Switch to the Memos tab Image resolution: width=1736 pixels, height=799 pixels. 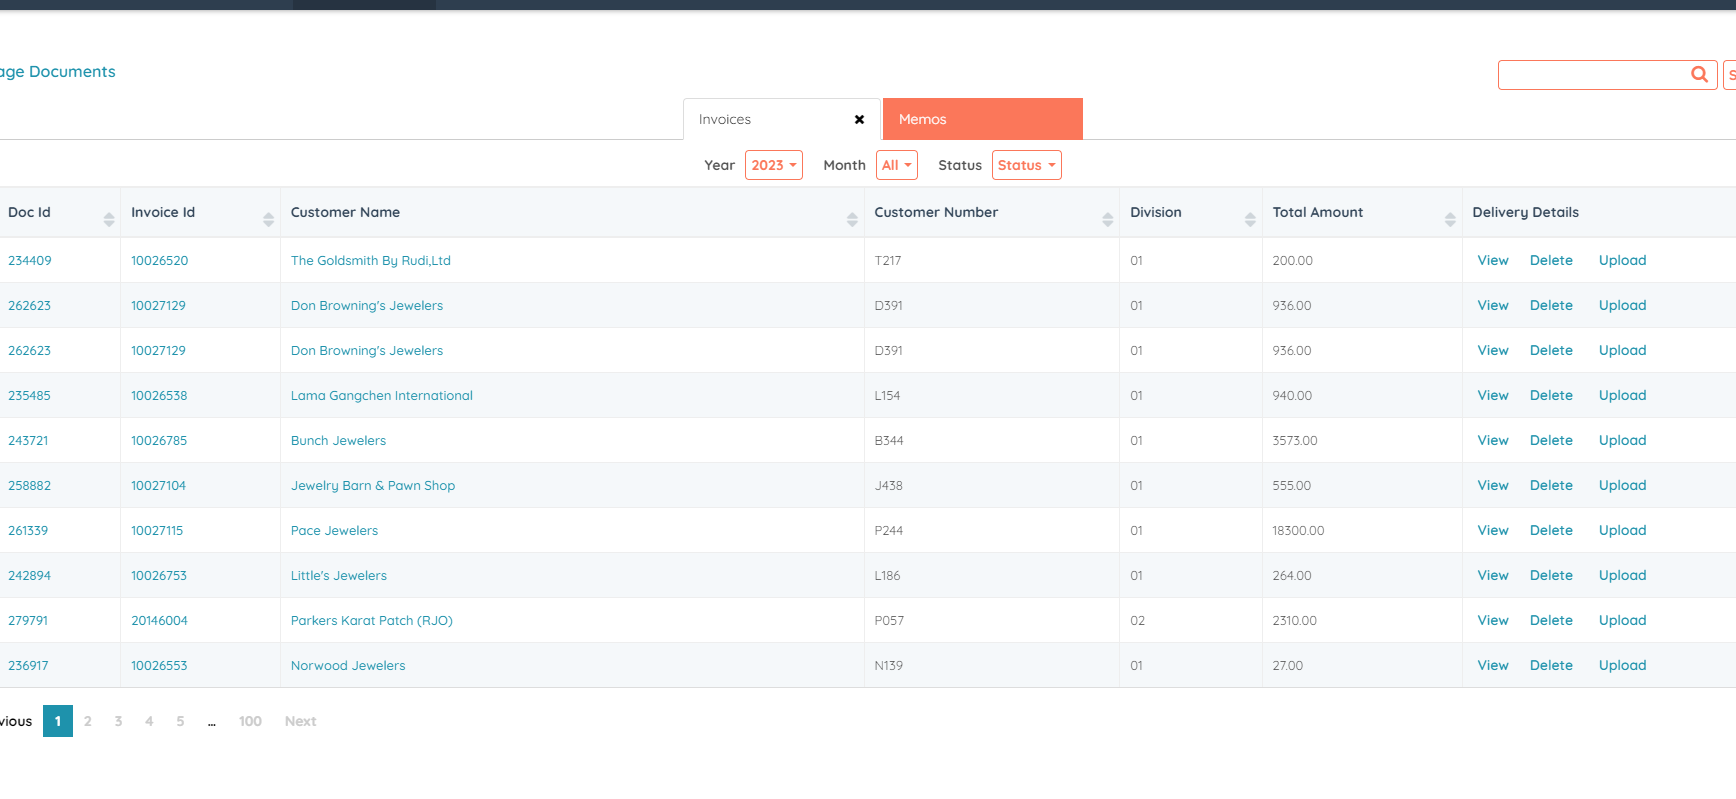pos(982,120)
